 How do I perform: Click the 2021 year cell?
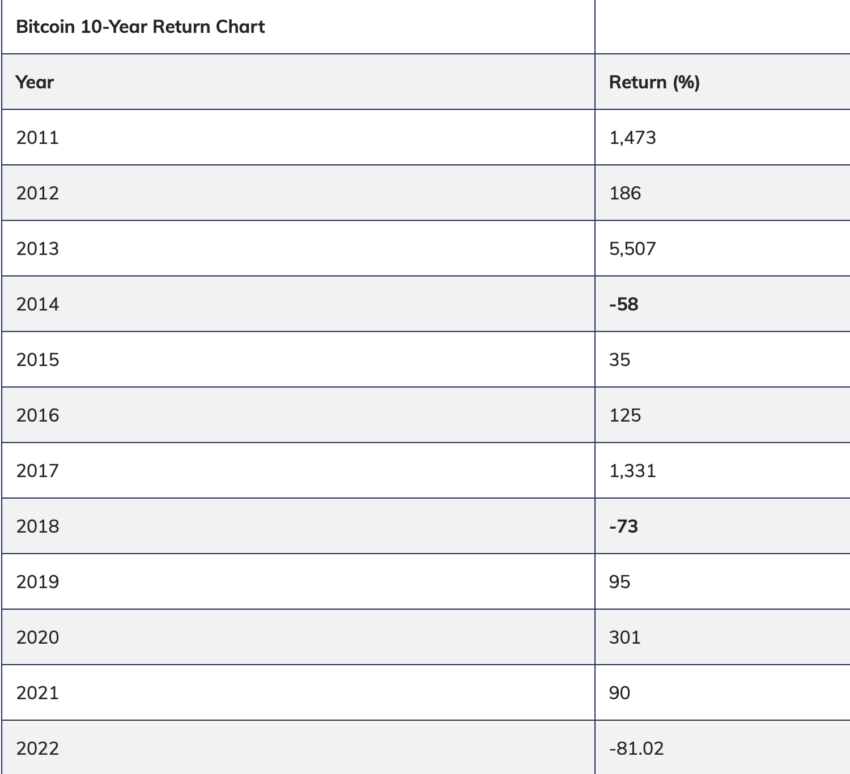37,693
